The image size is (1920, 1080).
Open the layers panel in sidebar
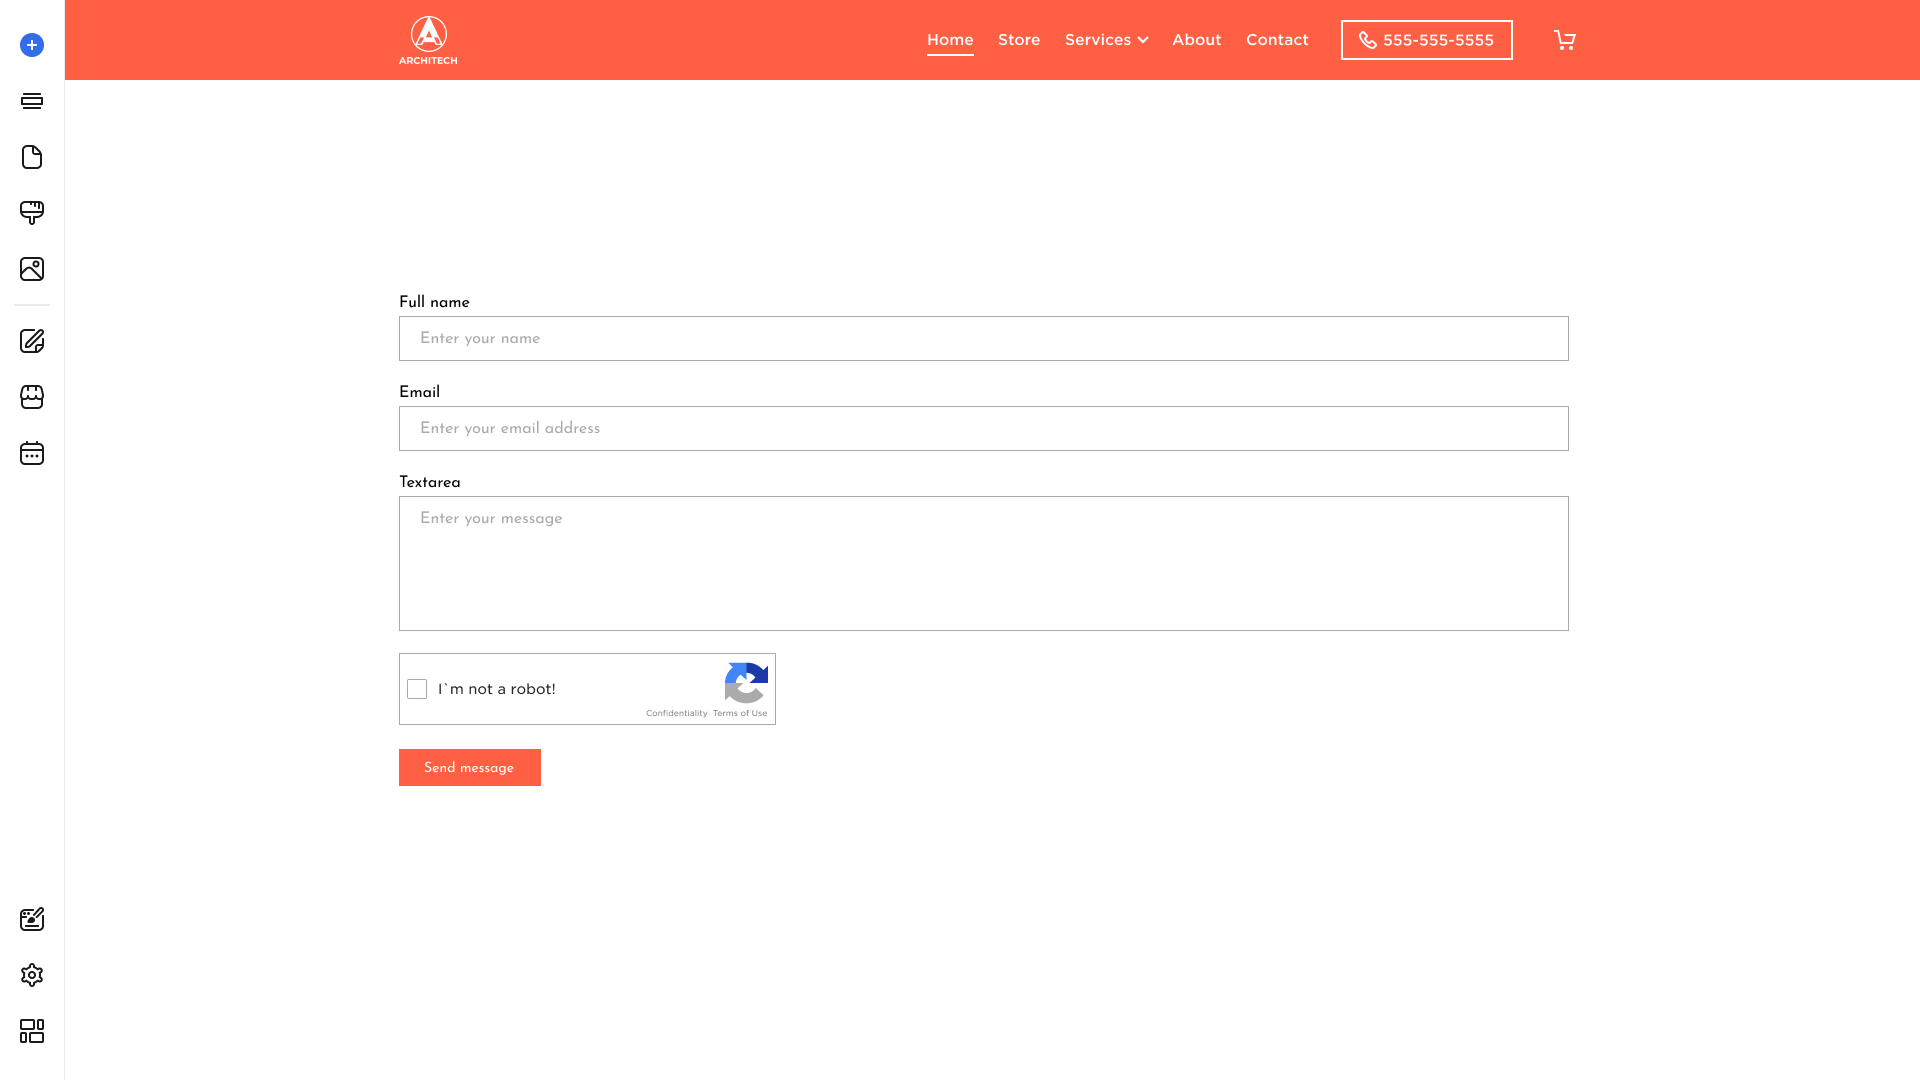32,101
